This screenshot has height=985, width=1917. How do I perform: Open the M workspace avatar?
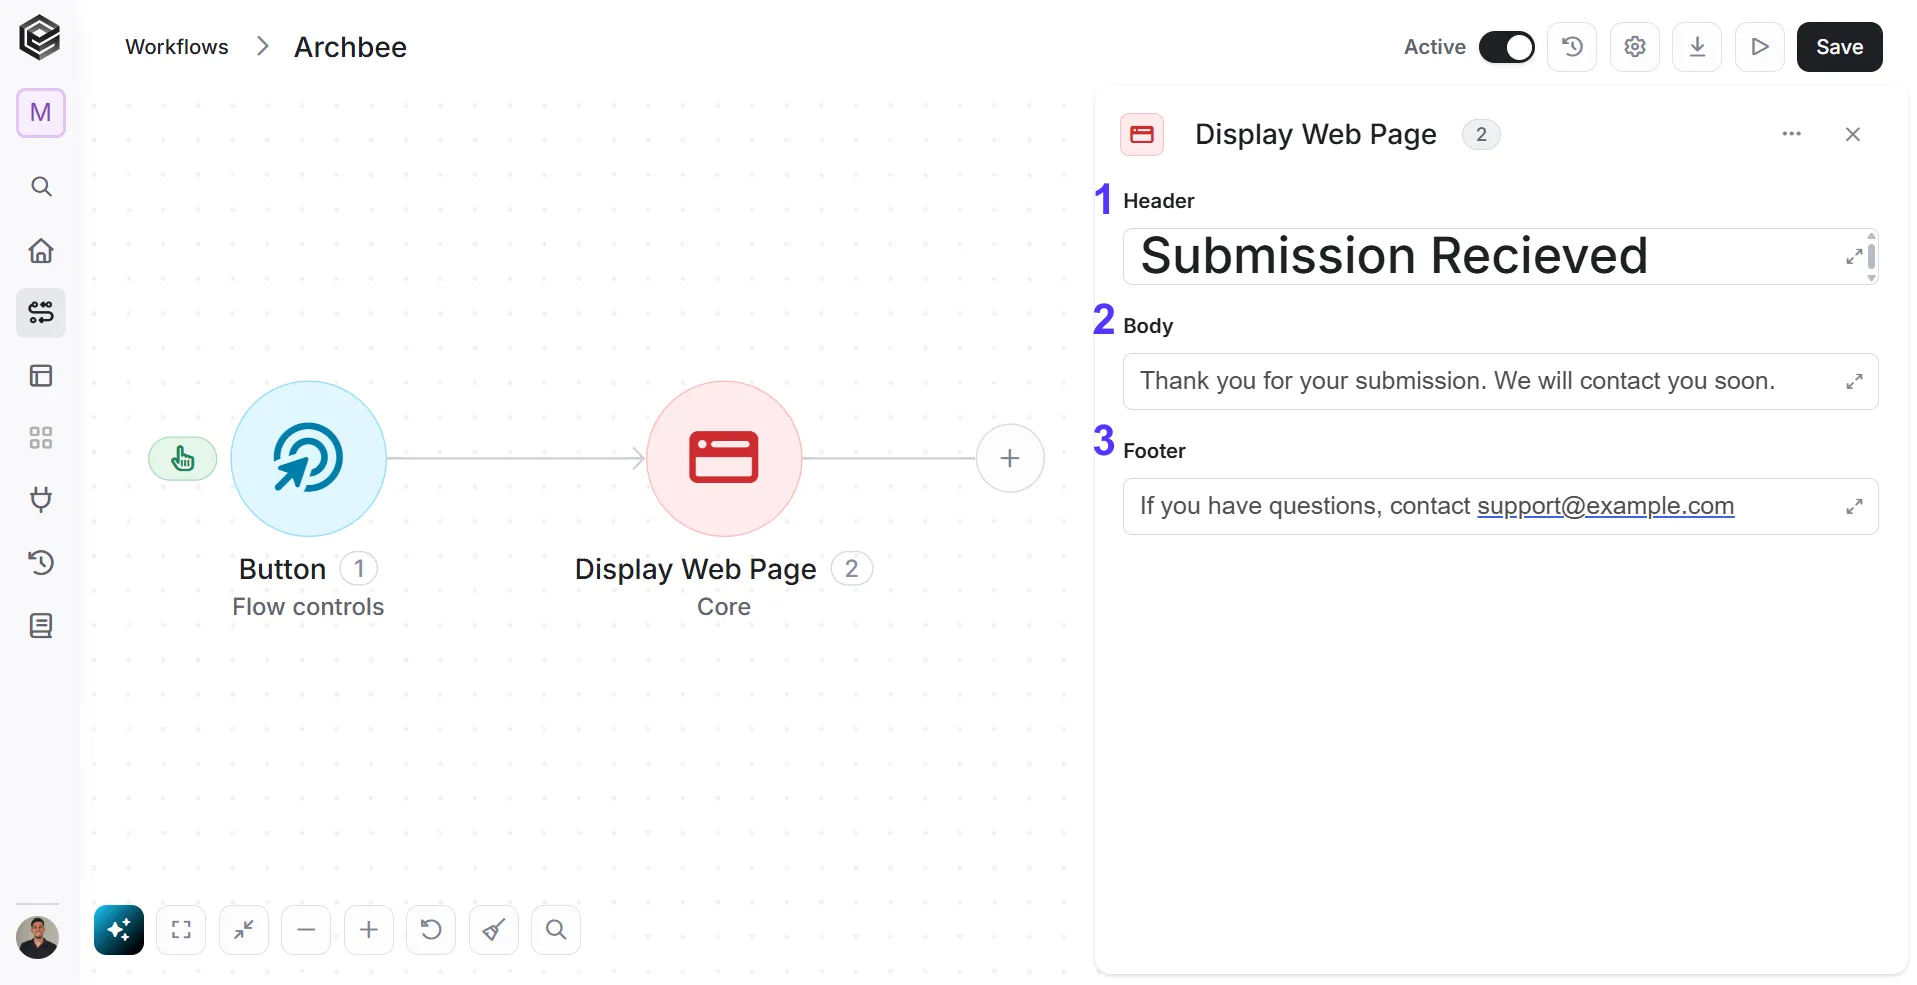[41, 113]
